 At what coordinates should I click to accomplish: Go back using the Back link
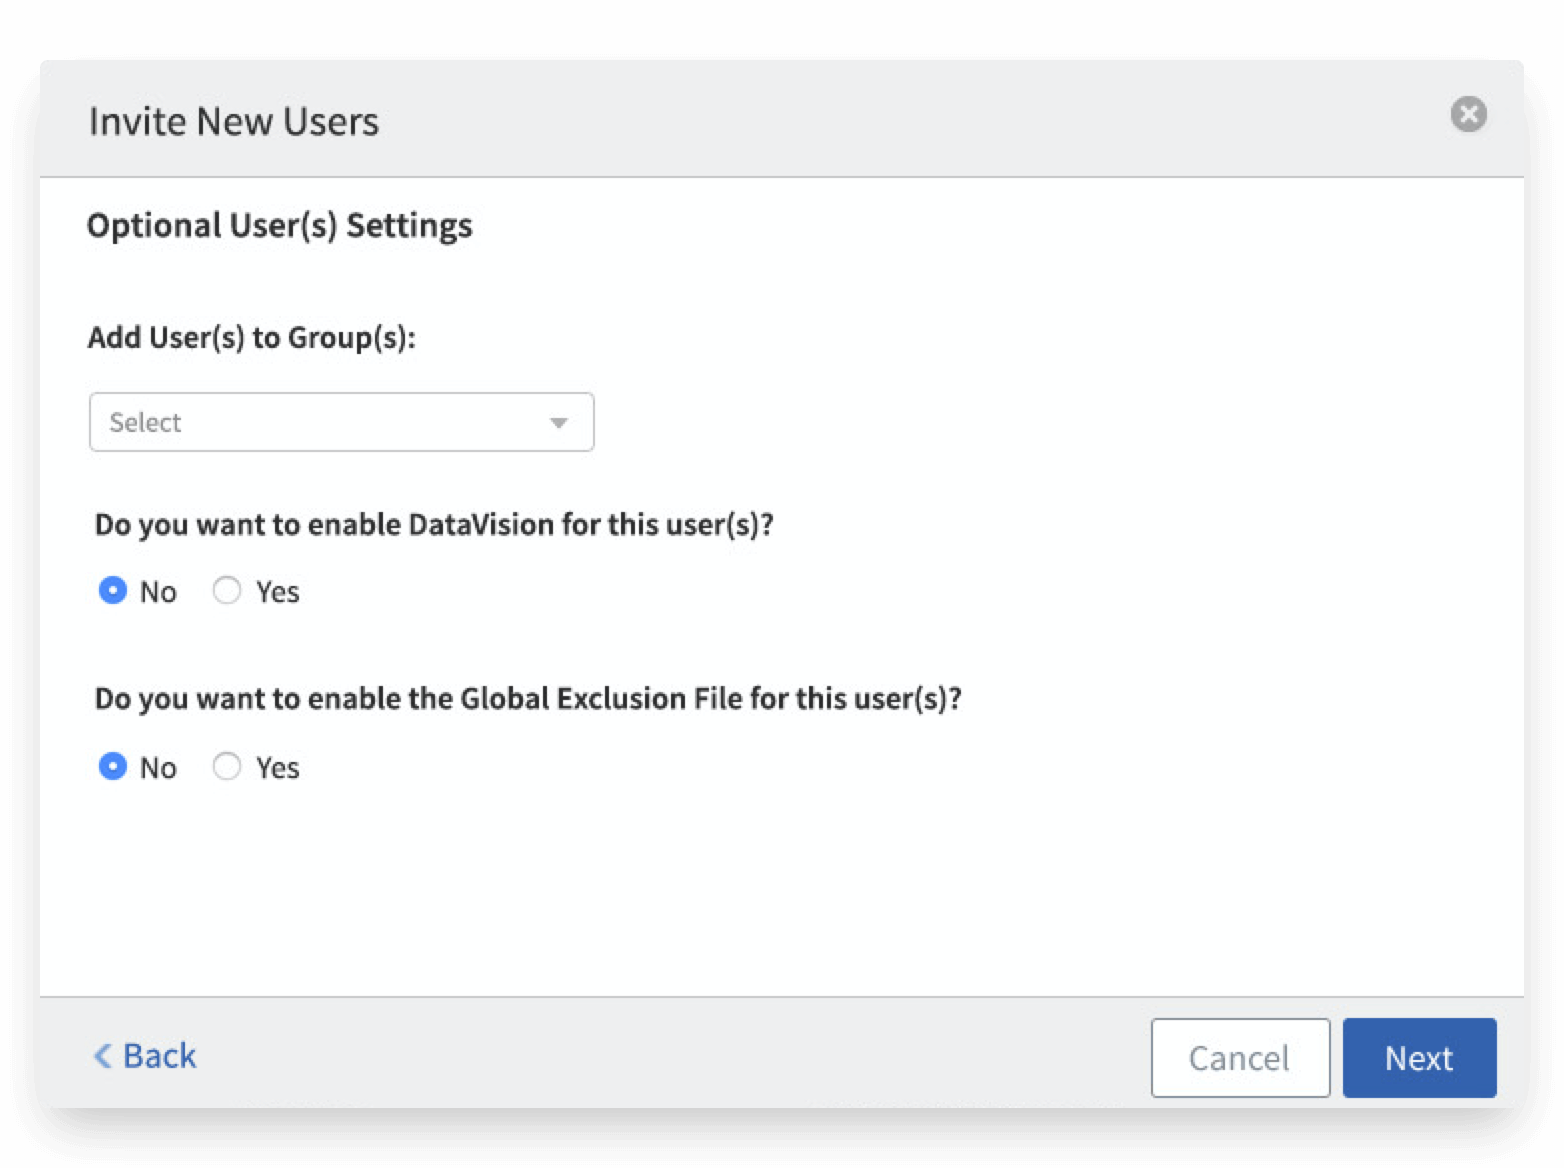point(159,1056)
